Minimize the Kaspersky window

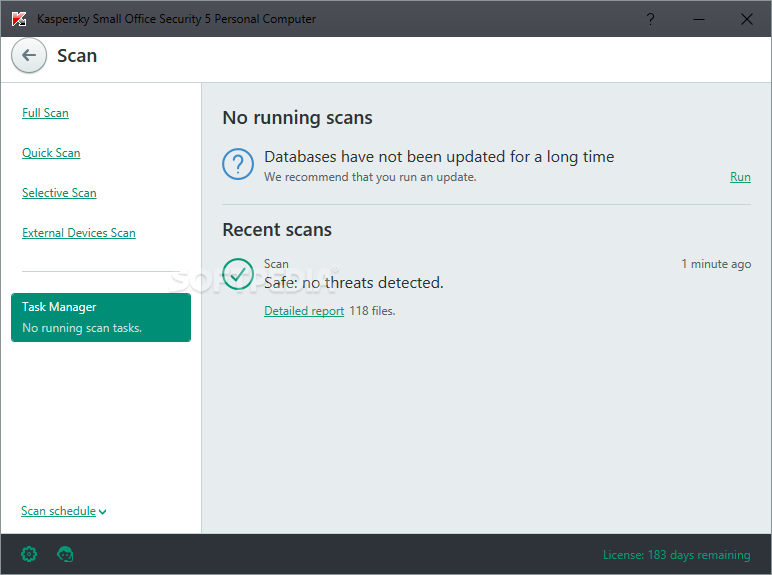tap(699, 19)
